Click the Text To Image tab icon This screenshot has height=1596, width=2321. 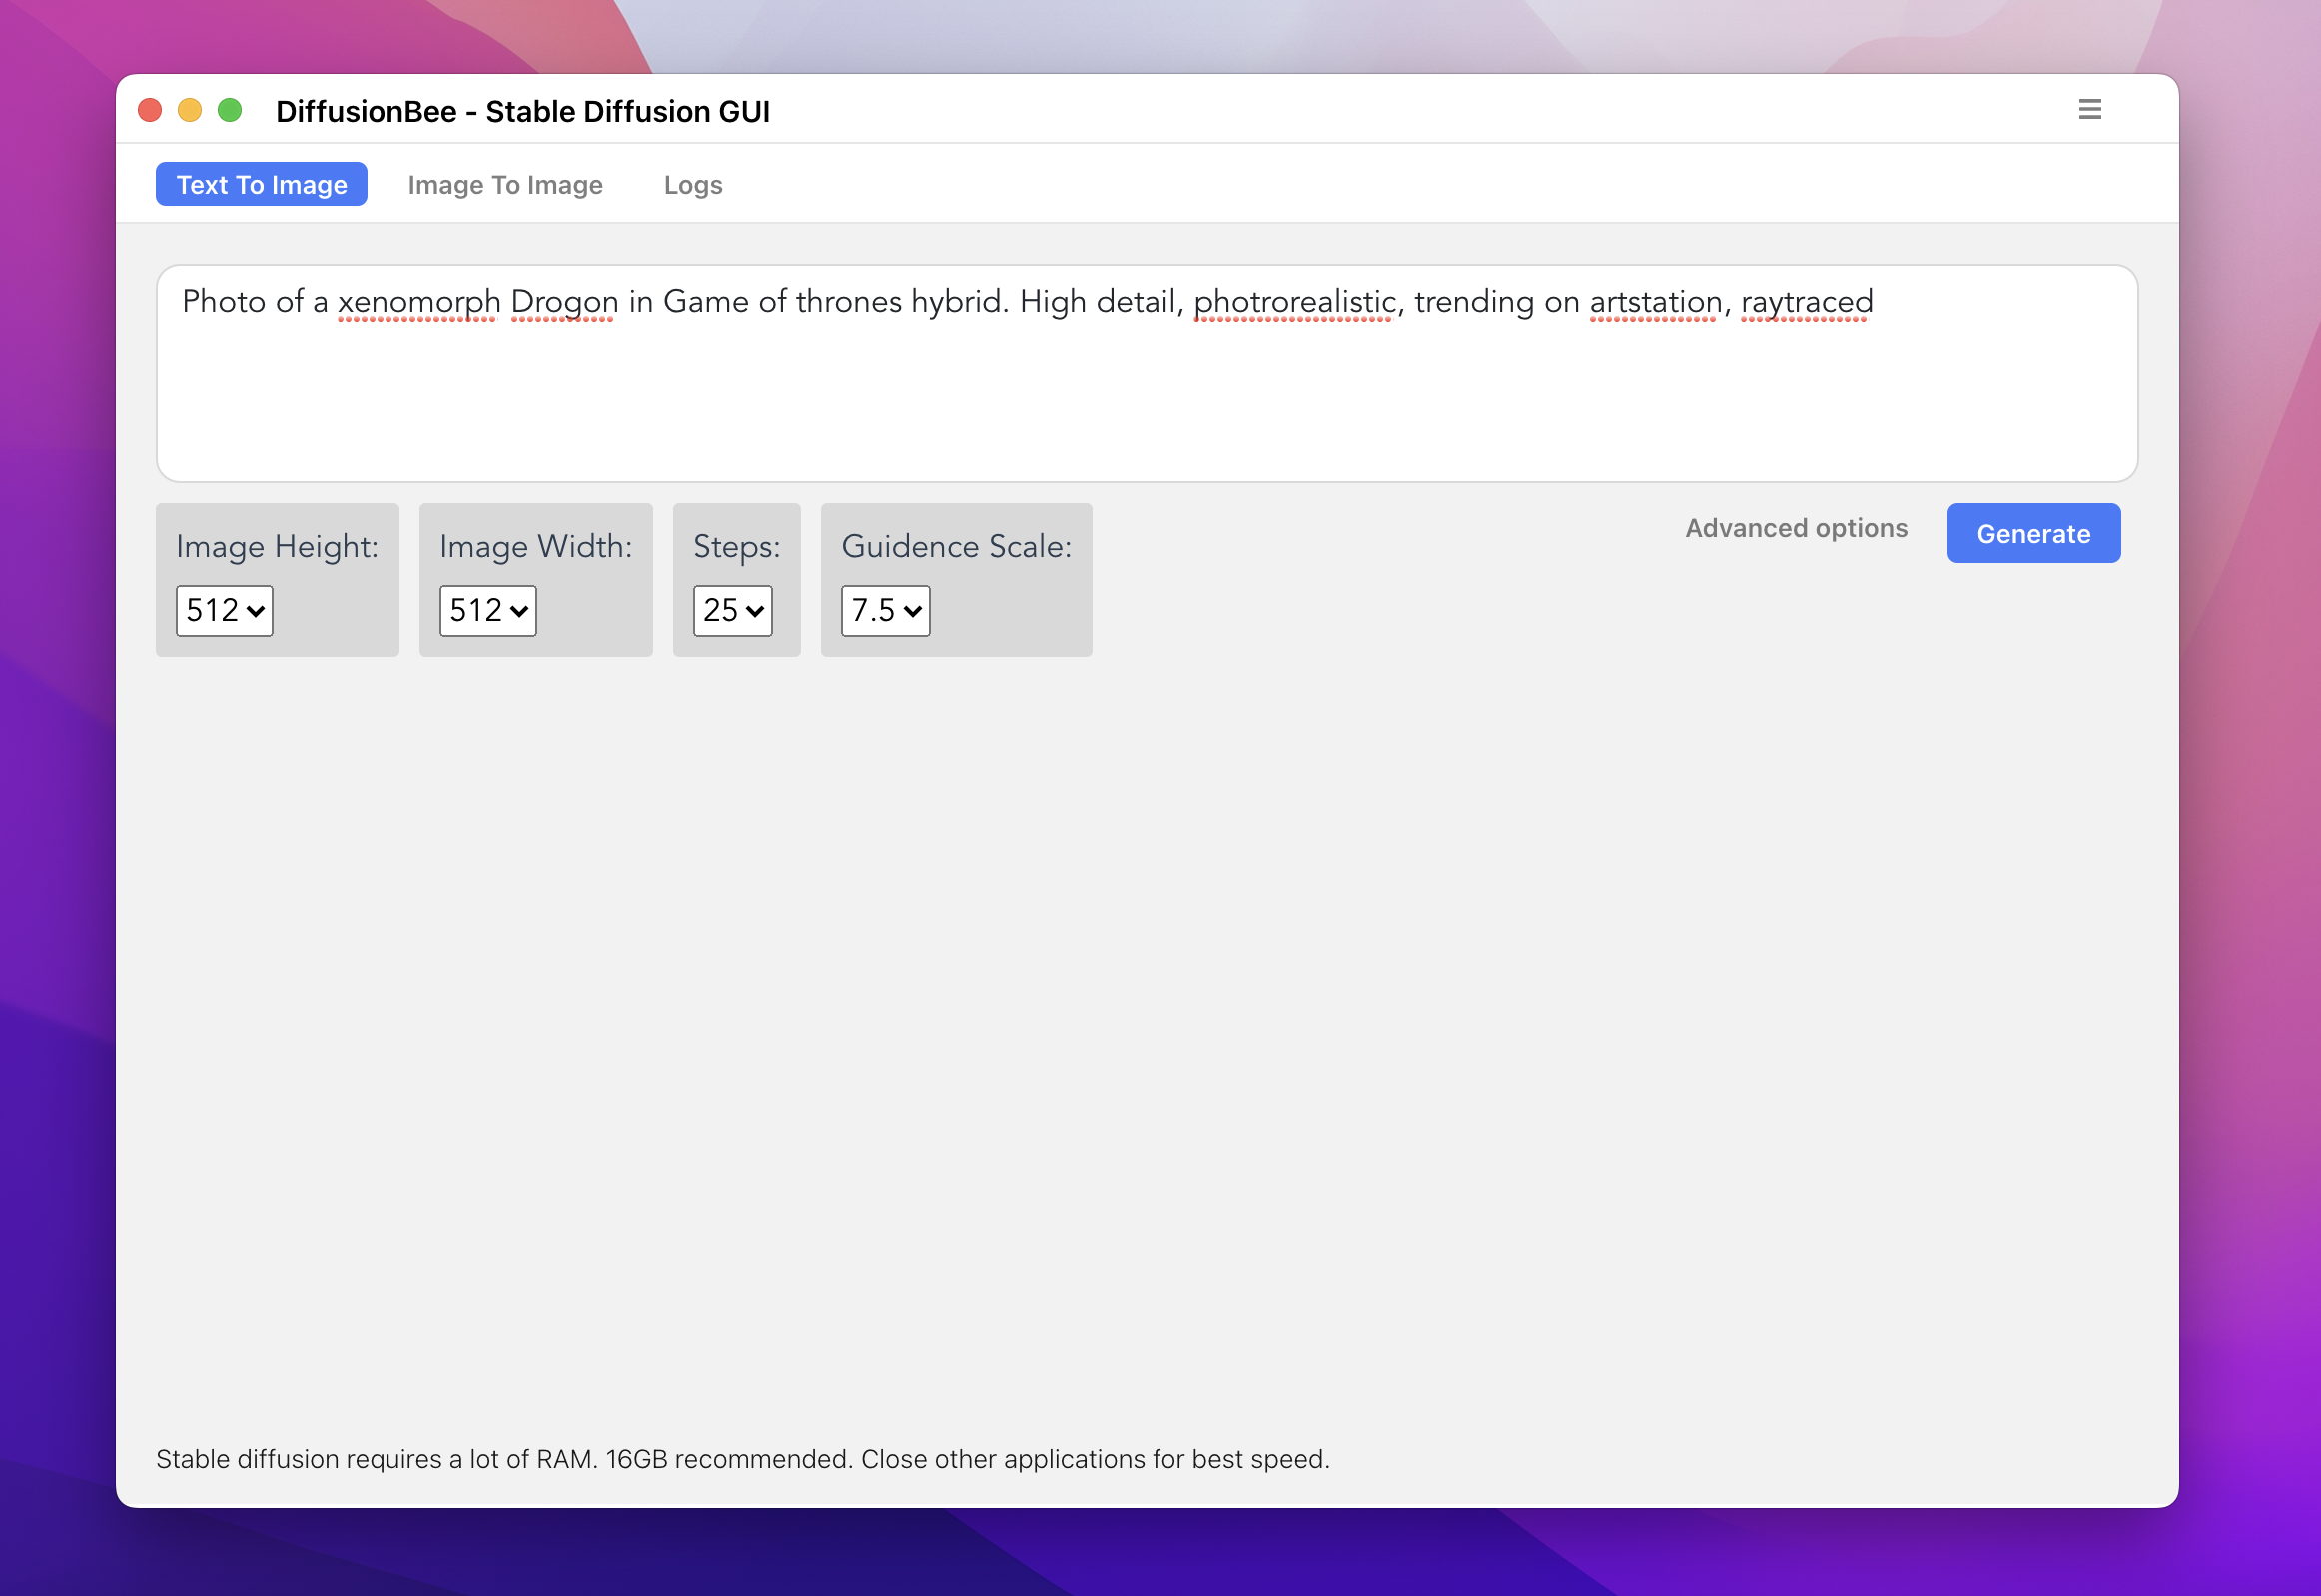[261, 184]
